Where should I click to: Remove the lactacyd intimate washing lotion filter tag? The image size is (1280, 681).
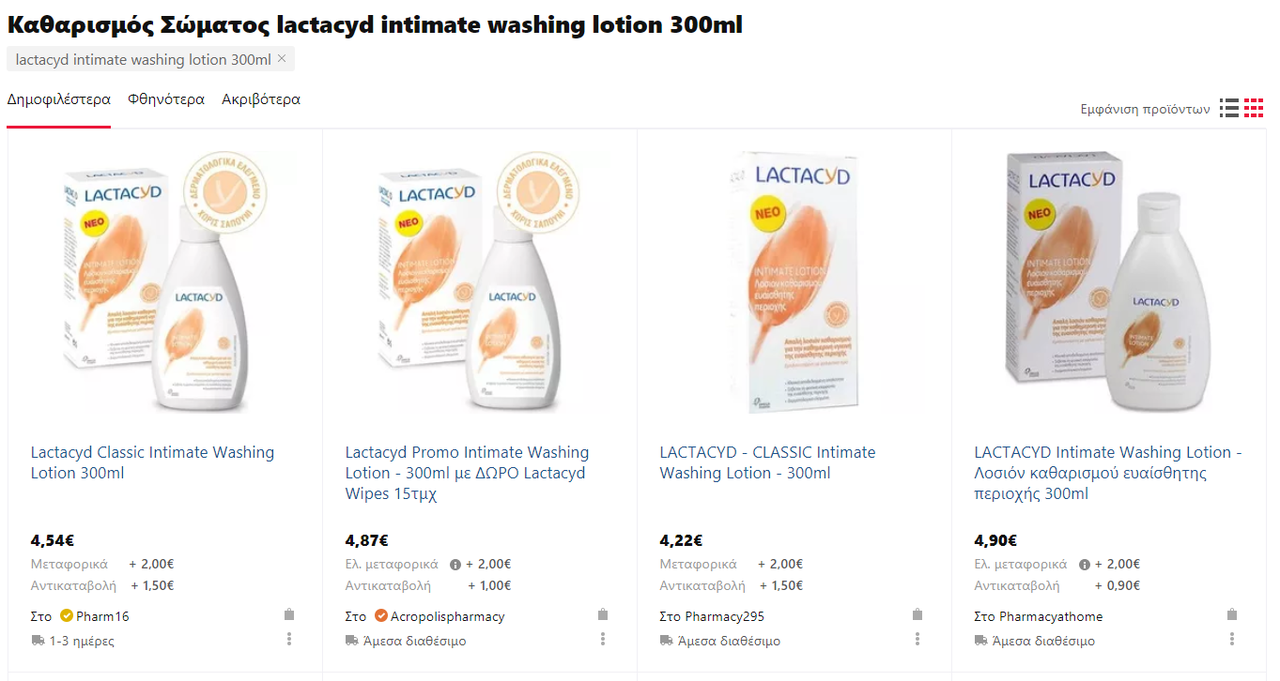click(282, 59)
